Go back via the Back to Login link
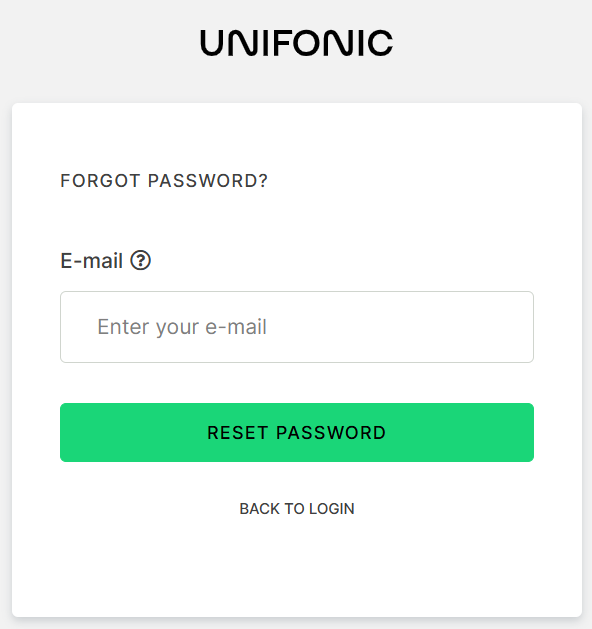Viewport: 592px width, 629px height. 297,509
